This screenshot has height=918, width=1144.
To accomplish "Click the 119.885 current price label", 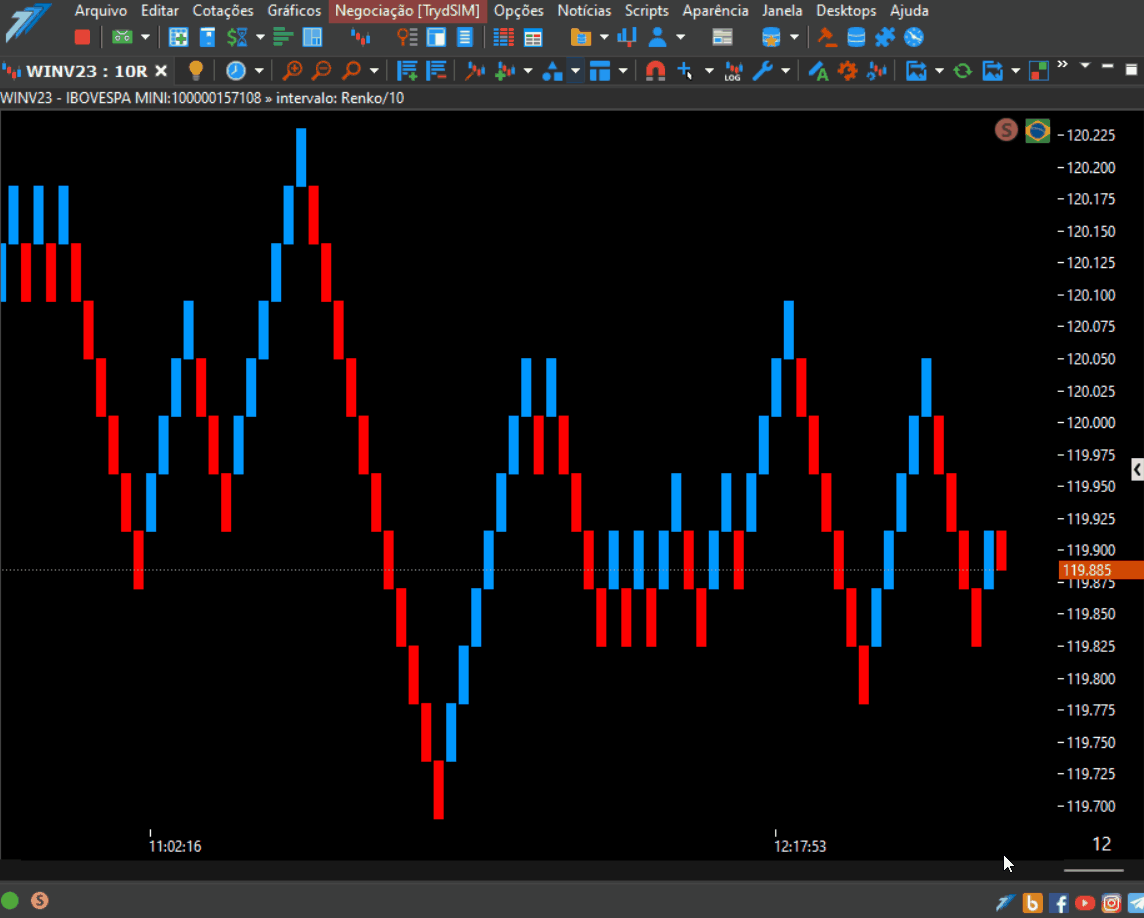I will click(x=1101, y=570).
